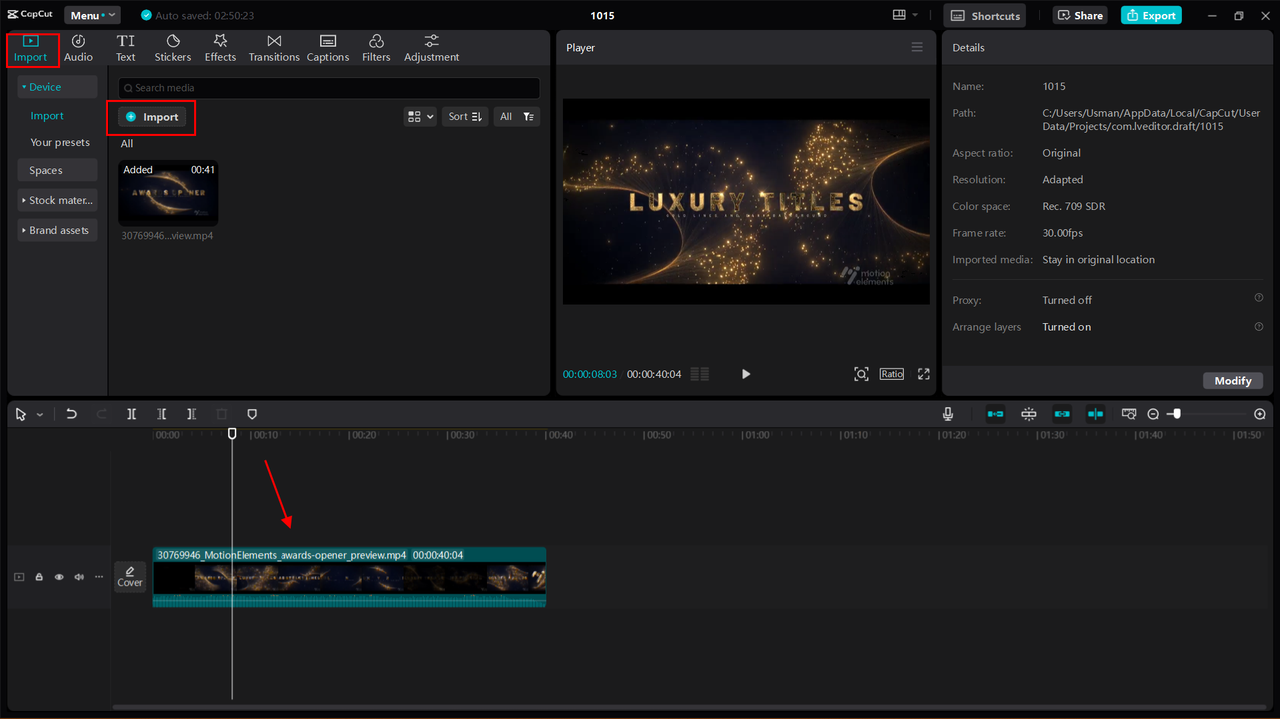Open Your presets

[x=60, y=142]
